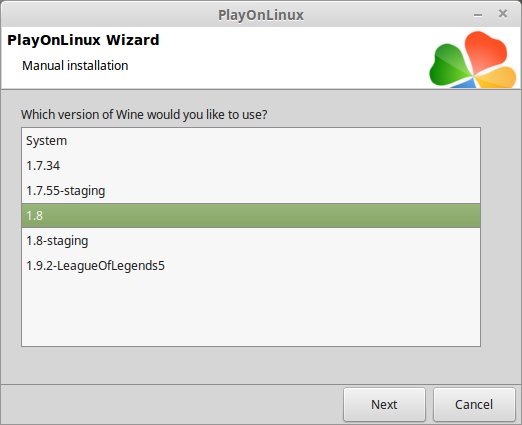Pick the highlighted 1.8 Wine version
This screenshot has height=425, width=522.
251,216
